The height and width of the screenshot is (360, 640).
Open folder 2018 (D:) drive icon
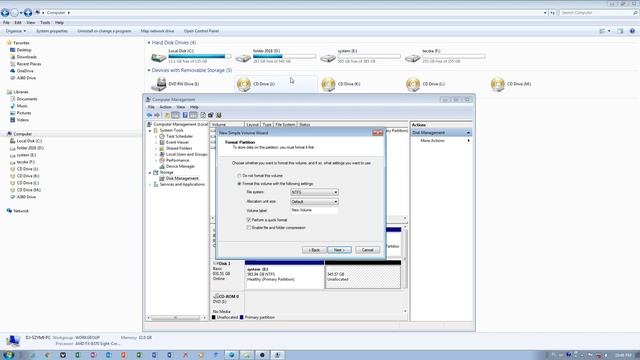pos(243,58)
